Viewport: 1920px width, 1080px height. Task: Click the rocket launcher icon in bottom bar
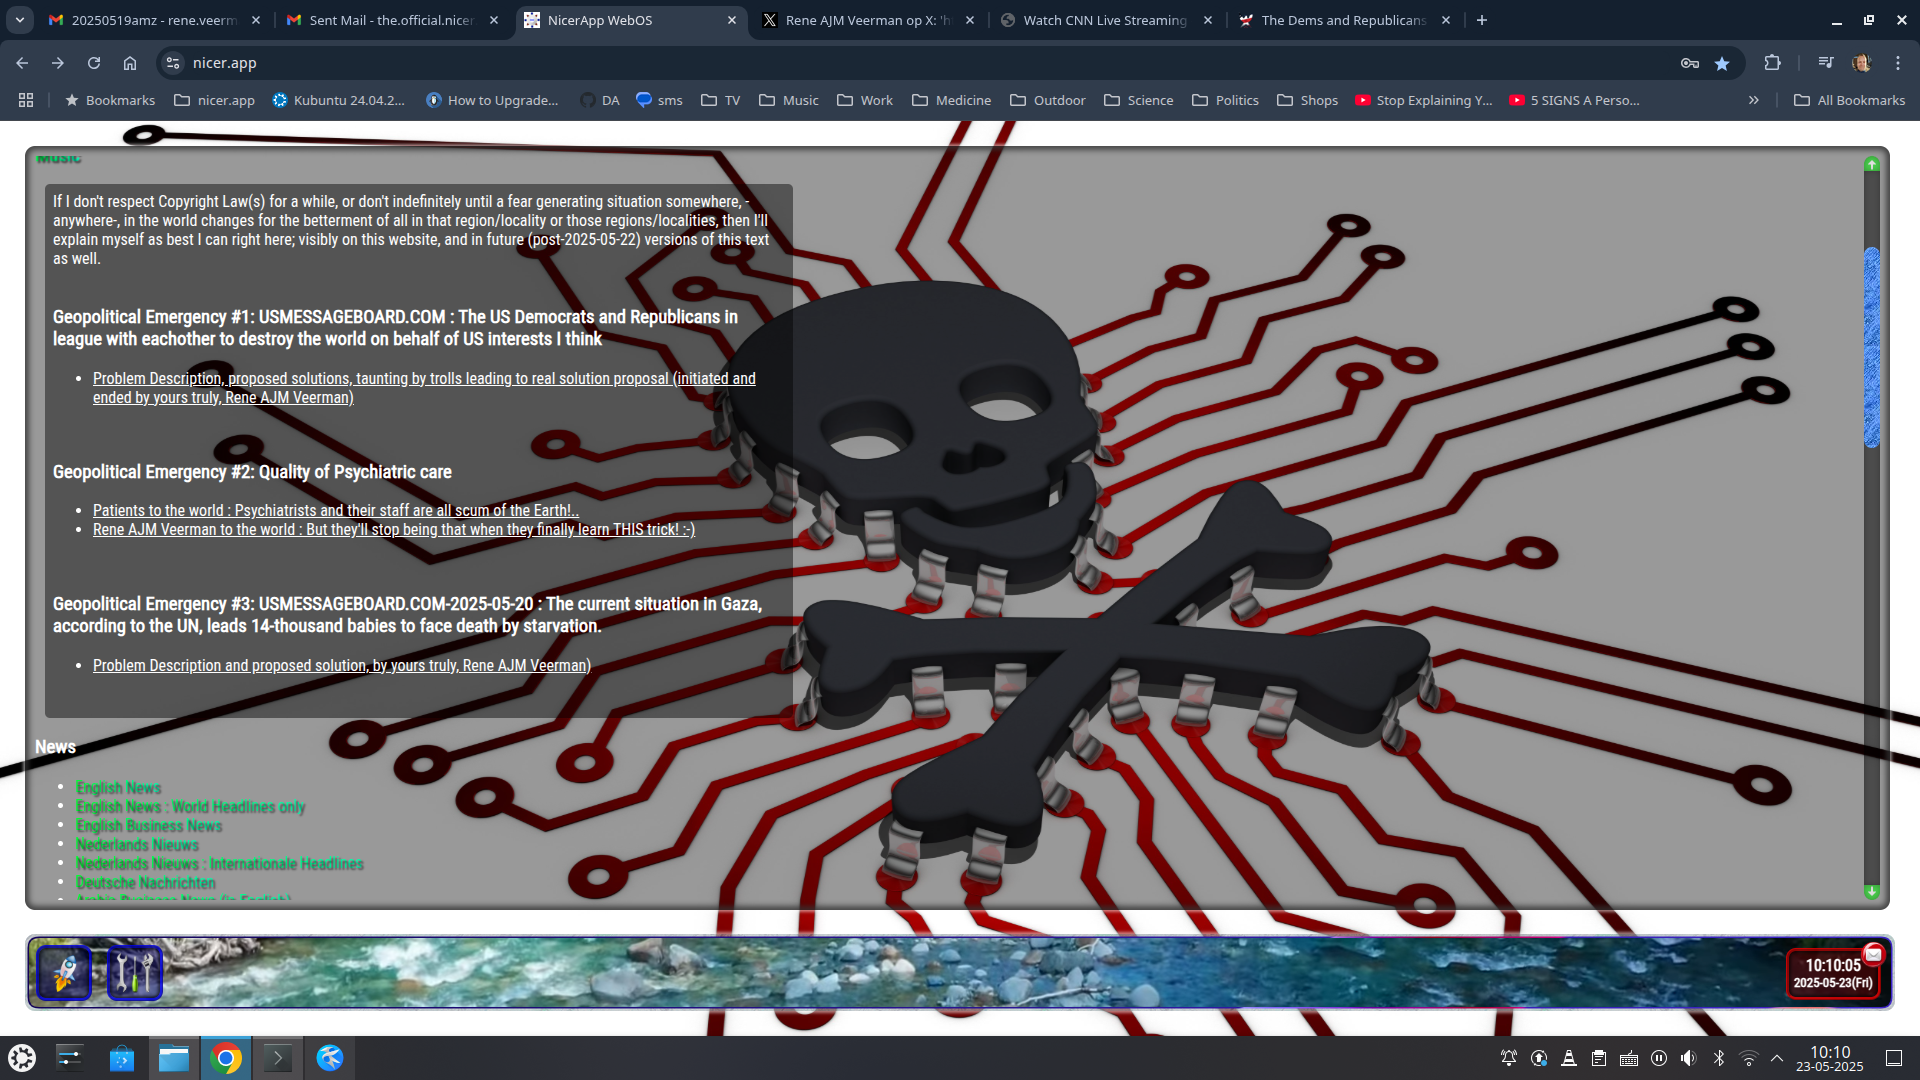pyautogui.click(x=64, y=972)
